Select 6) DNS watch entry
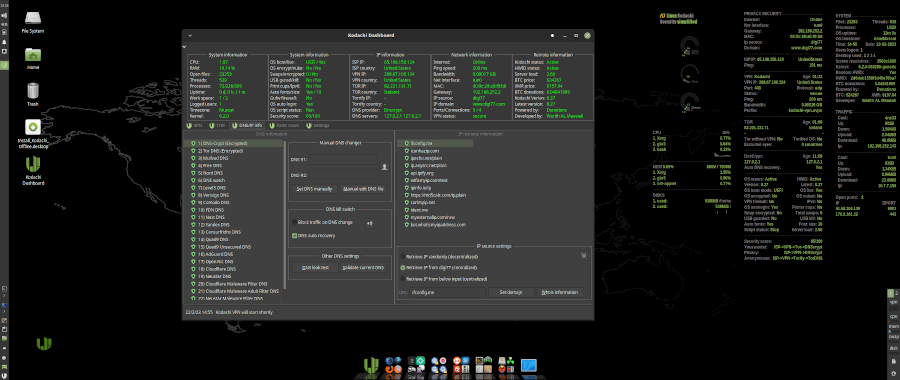 212,181
